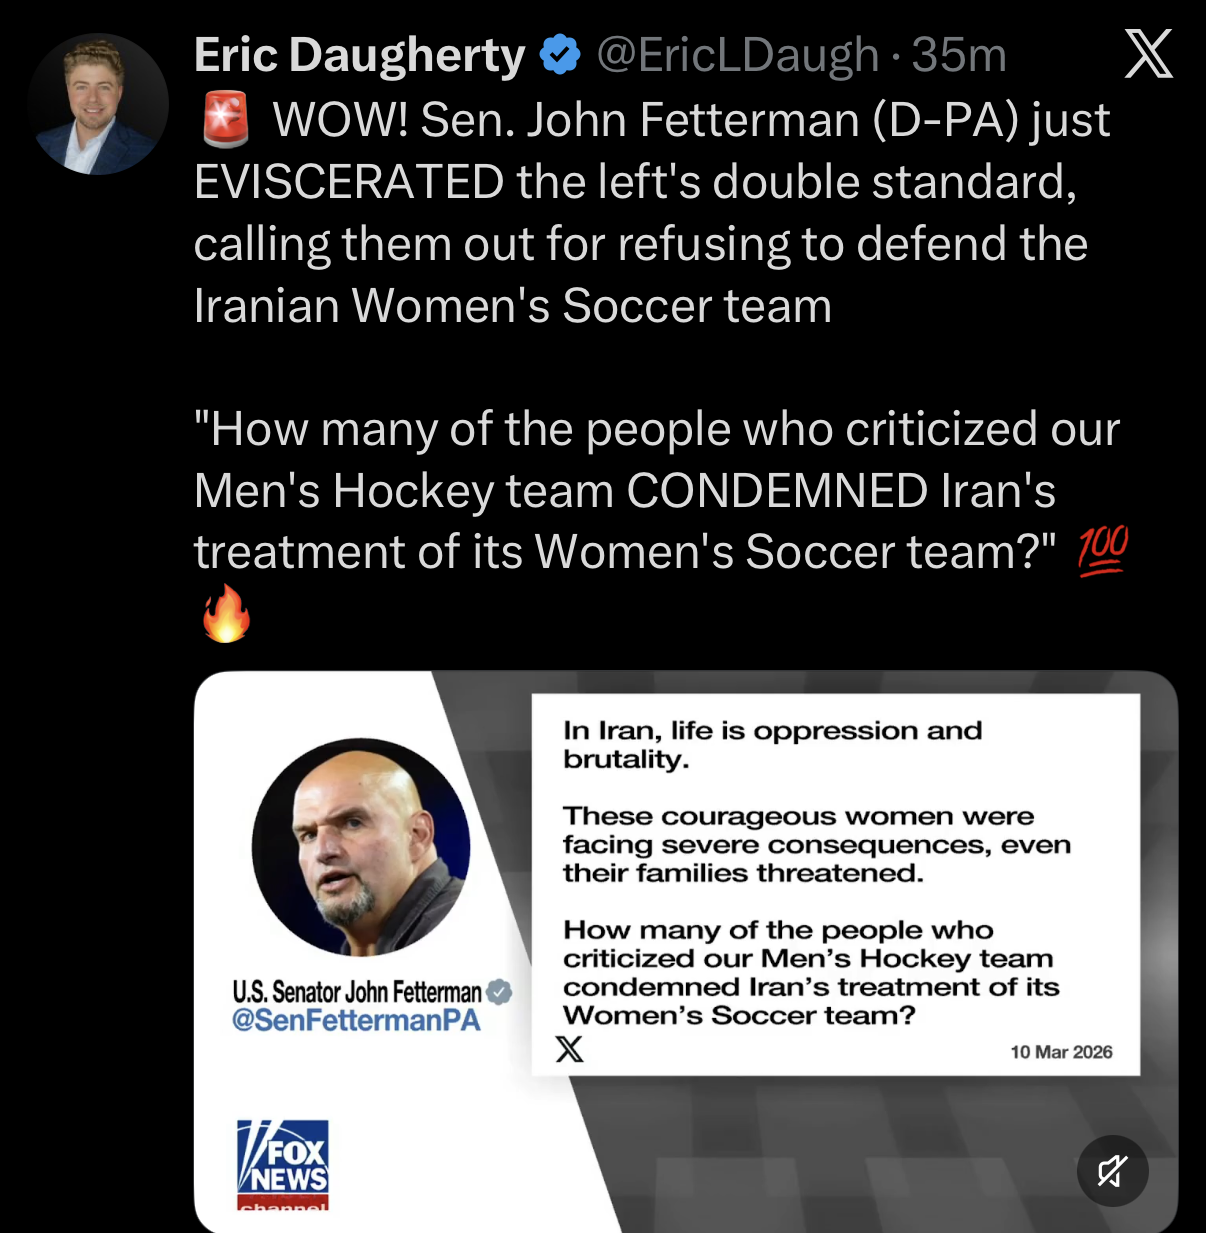
Task: Click the @SenFettermanPA handle in the video
Action: [356, 1020]
